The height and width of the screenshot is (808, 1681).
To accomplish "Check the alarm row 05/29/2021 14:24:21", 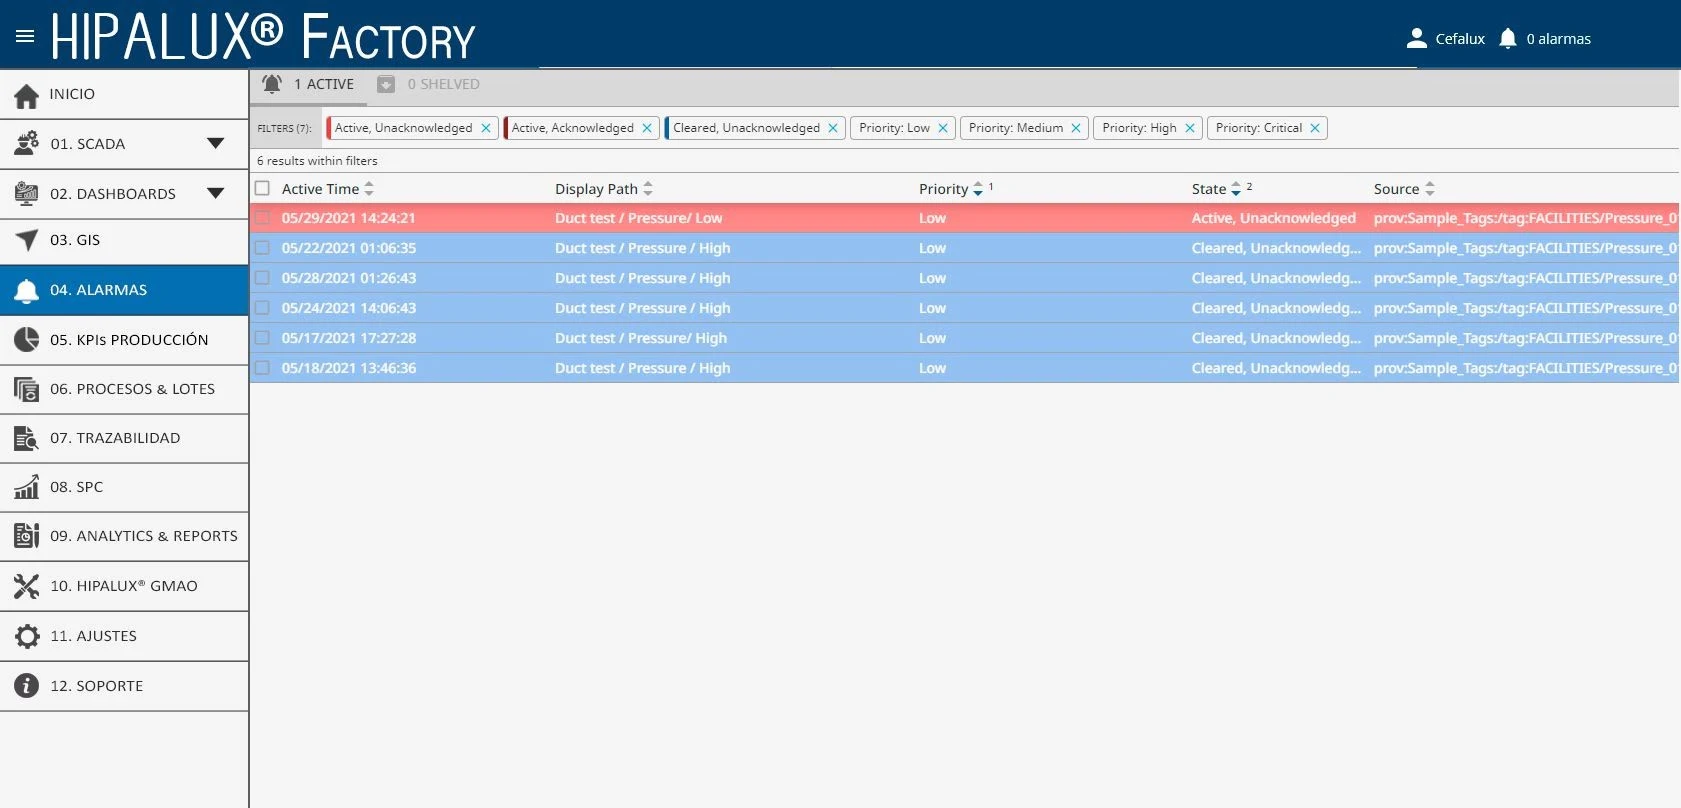I will pyautogui.click(x=263, y=218).
